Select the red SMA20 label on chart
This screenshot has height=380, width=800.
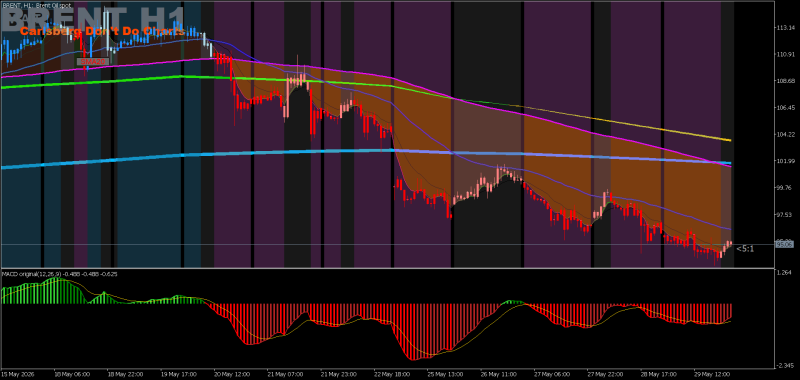pyautogui.click(x=92, y=61)
